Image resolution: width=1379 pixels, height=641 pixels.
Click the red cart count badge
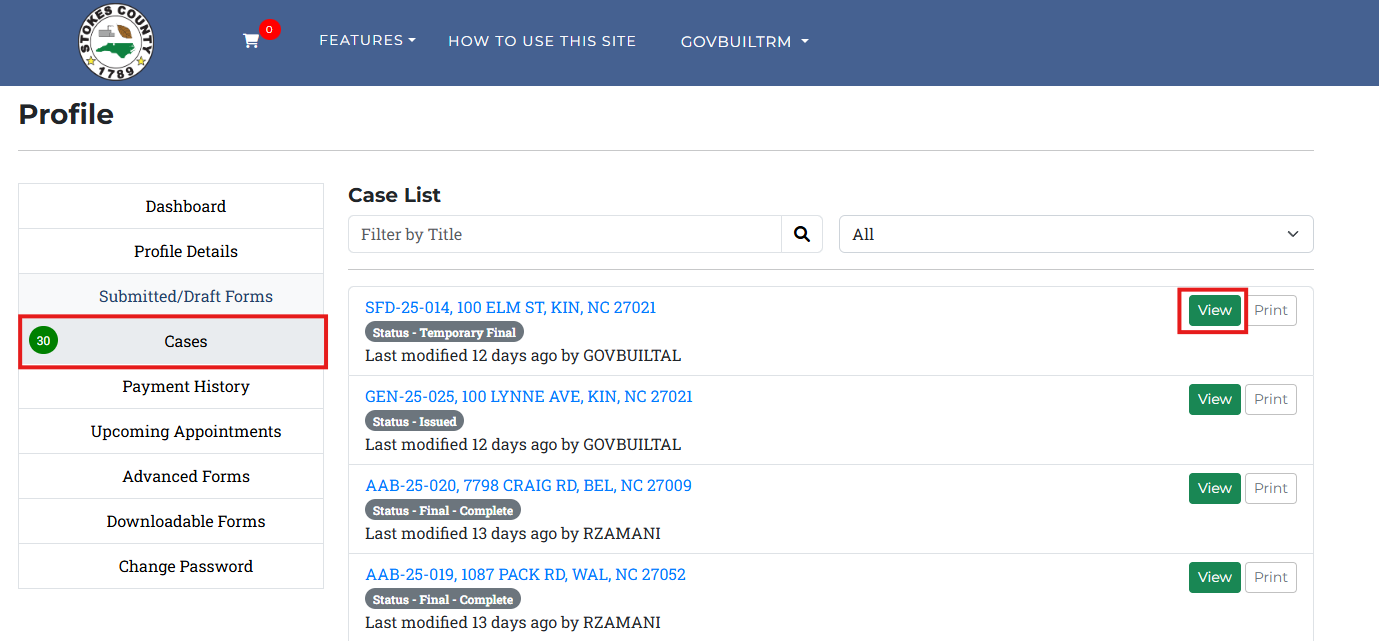coord(270,30)
